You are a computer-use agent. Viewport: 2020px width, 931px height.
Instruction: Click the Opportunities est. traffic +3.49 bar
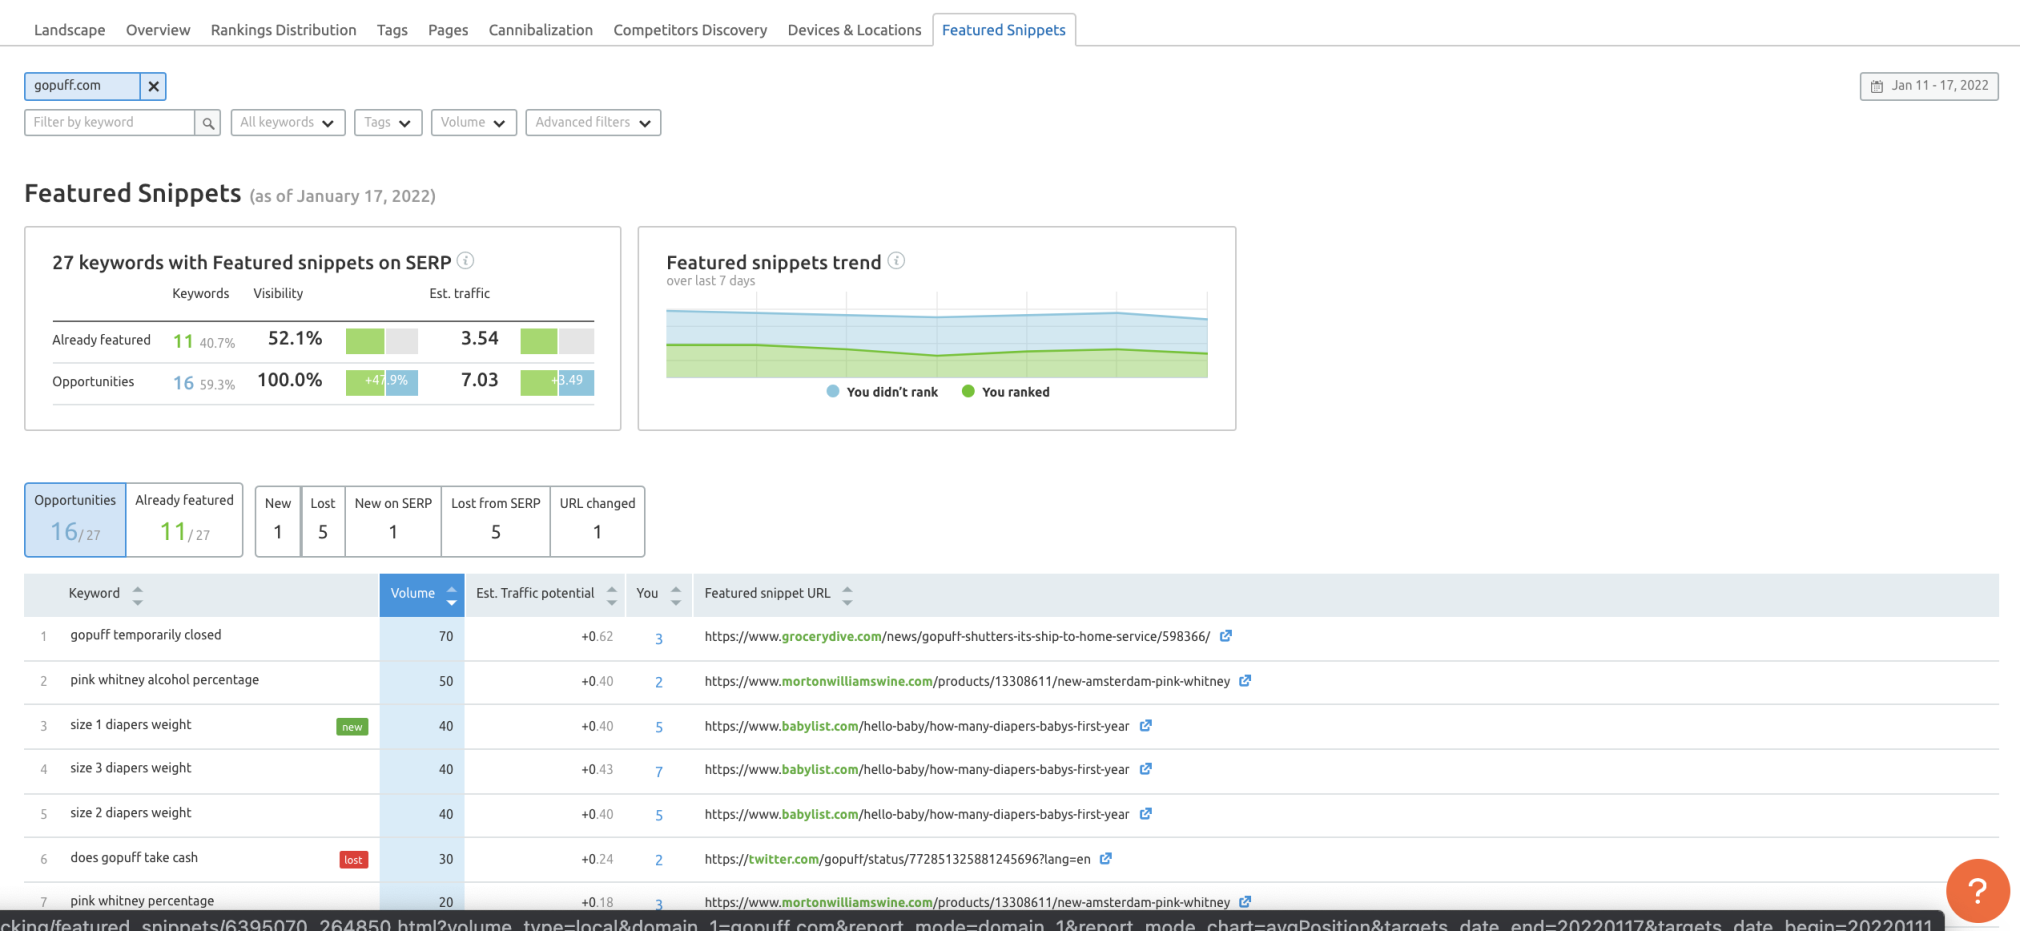[557, 382]
